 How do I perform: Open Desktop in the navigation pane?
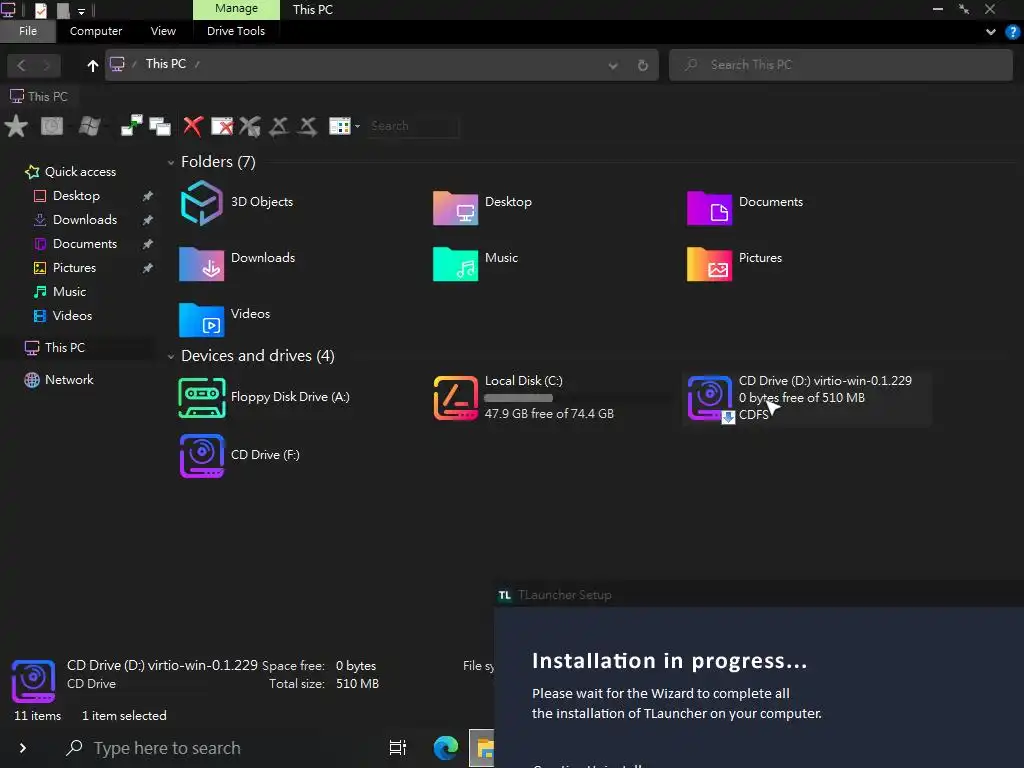click(76, 196)
